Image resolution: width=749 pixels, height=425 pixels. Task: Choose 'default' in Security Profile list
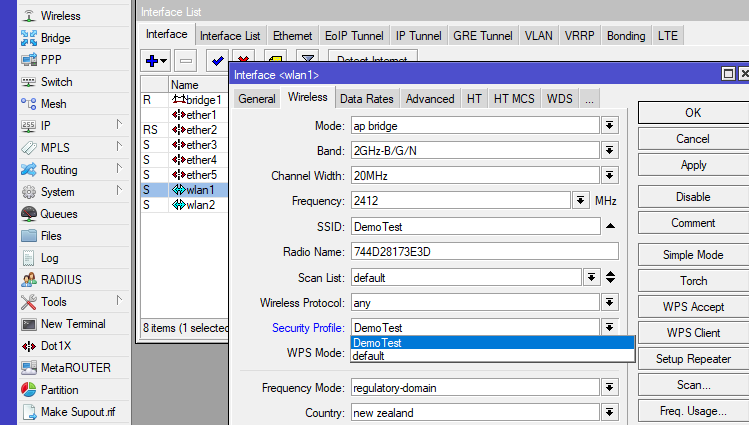pos(369,356)
